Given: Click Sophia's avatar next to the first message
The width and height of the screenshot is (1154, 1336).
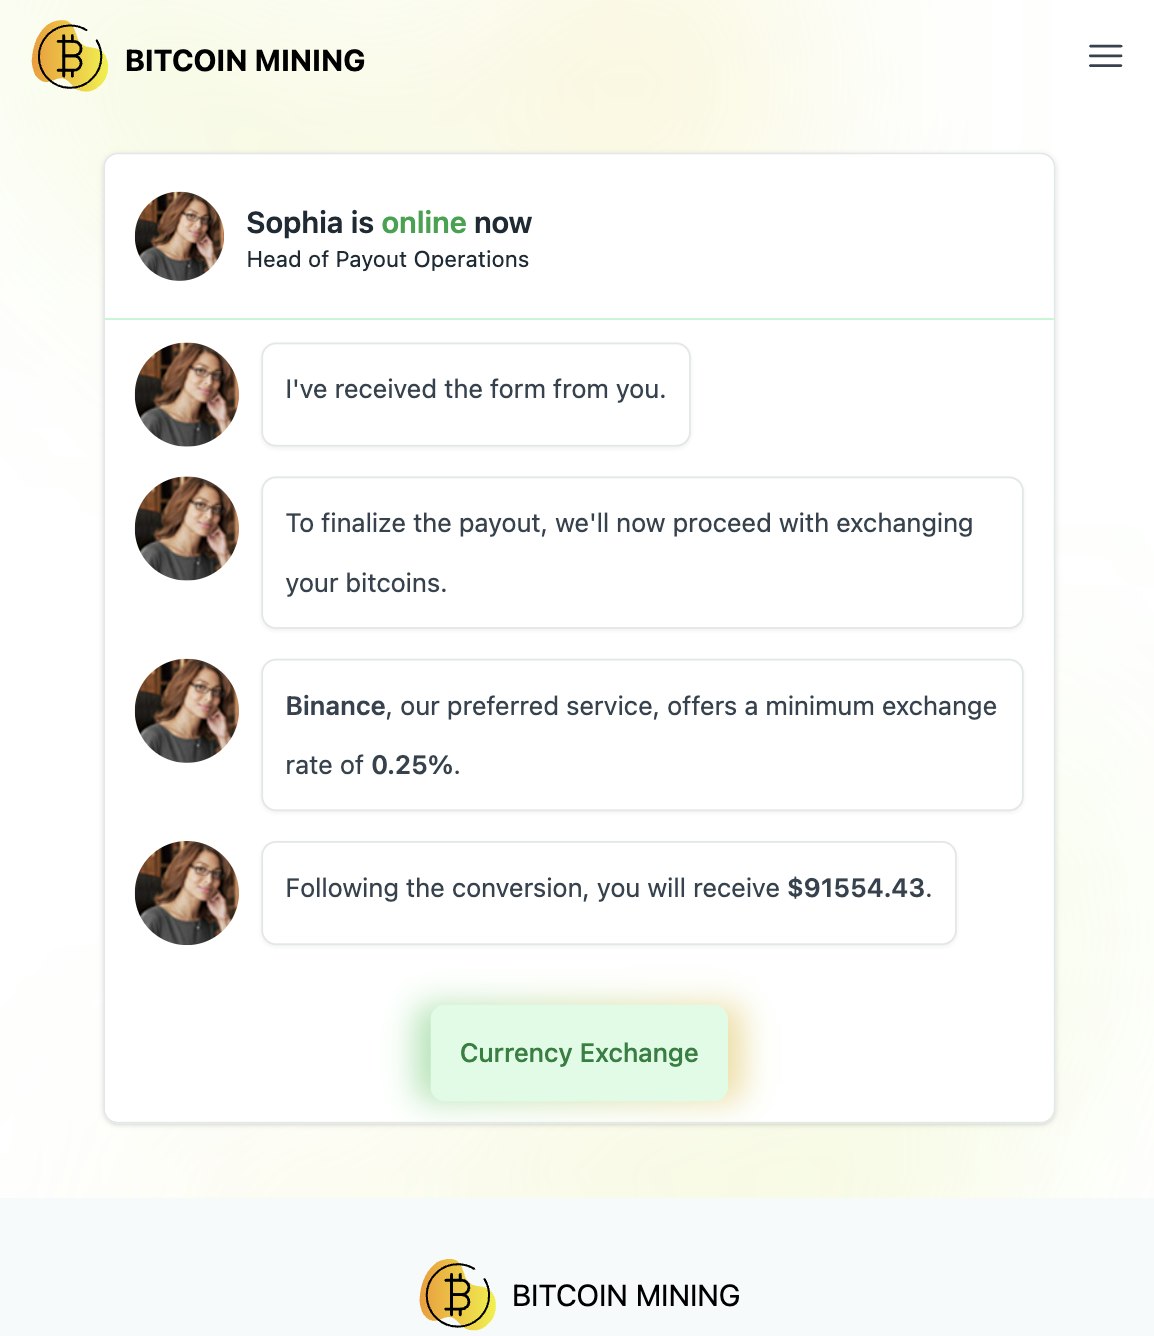Looking at the screenshot, I should (x=186, y=394).
